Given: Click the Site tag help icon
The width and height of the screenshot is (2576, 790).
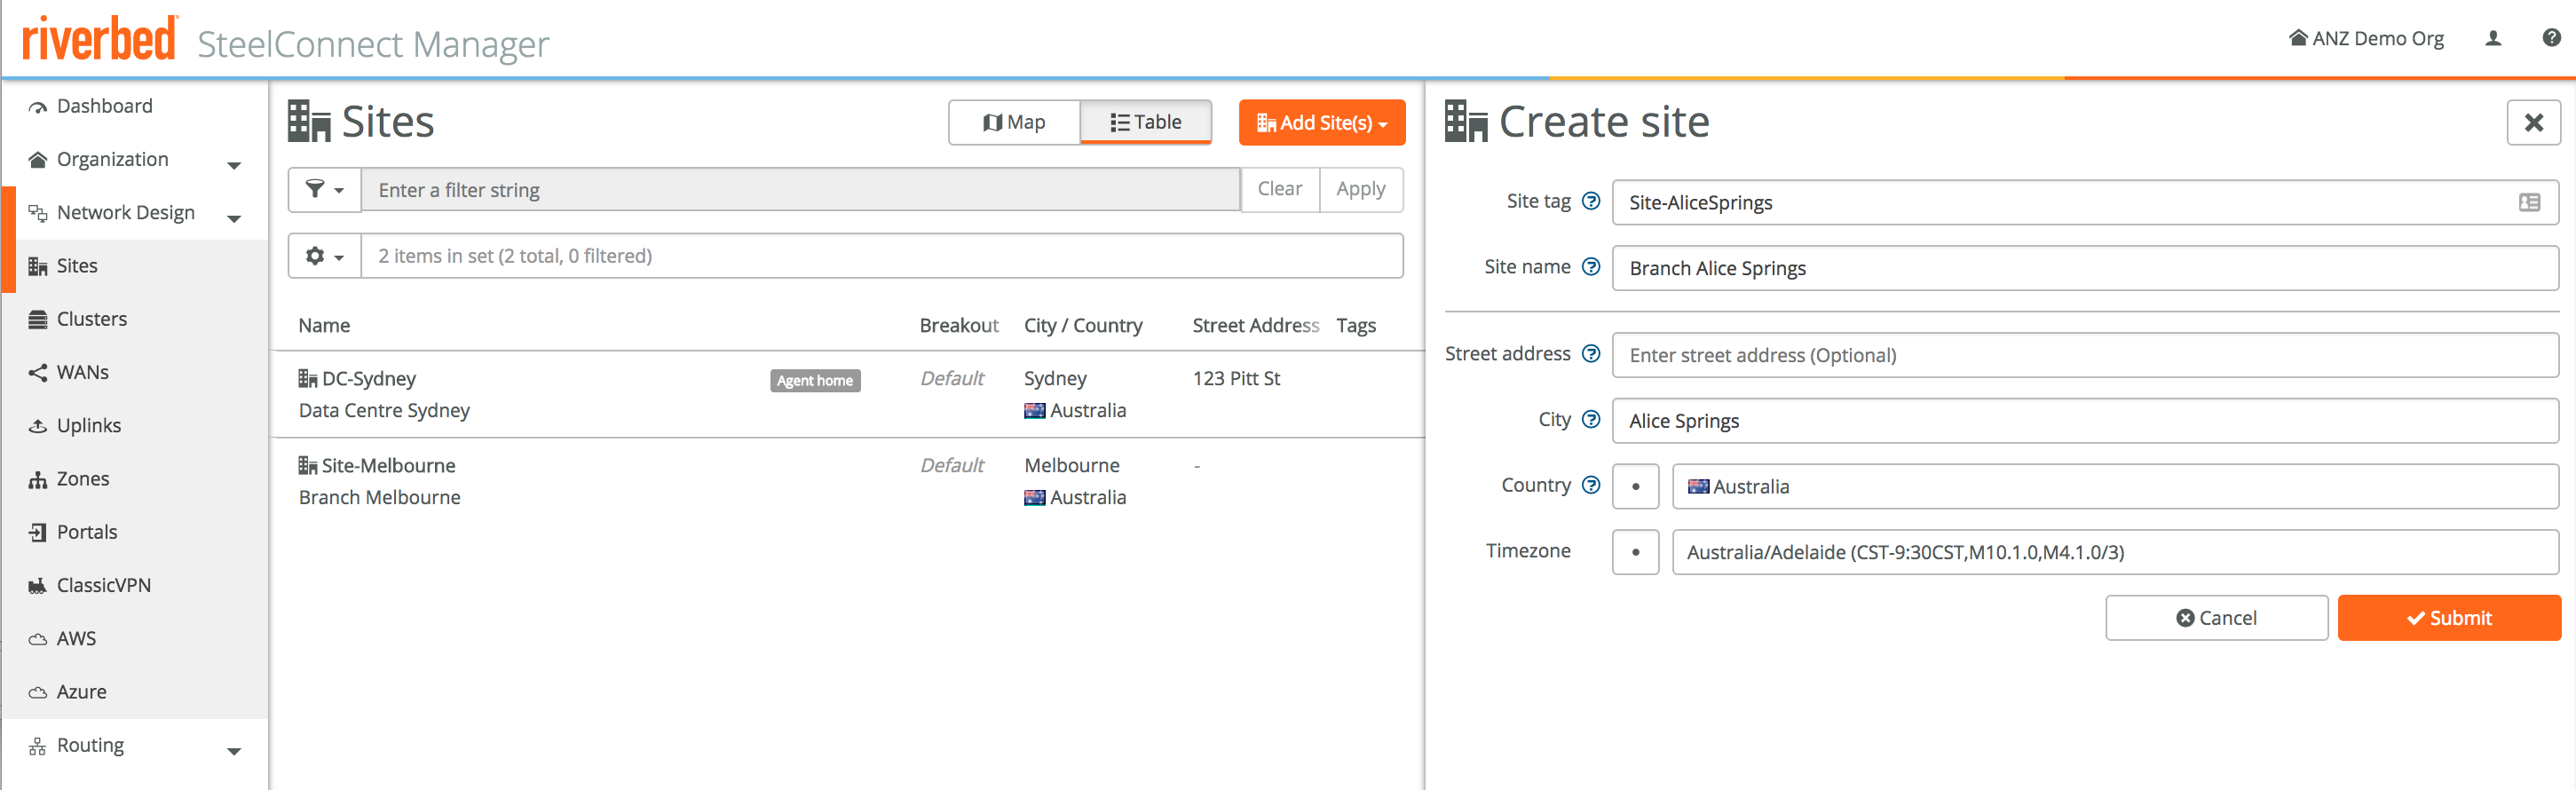Looking at the screenshot, I should click(1591, 201).
